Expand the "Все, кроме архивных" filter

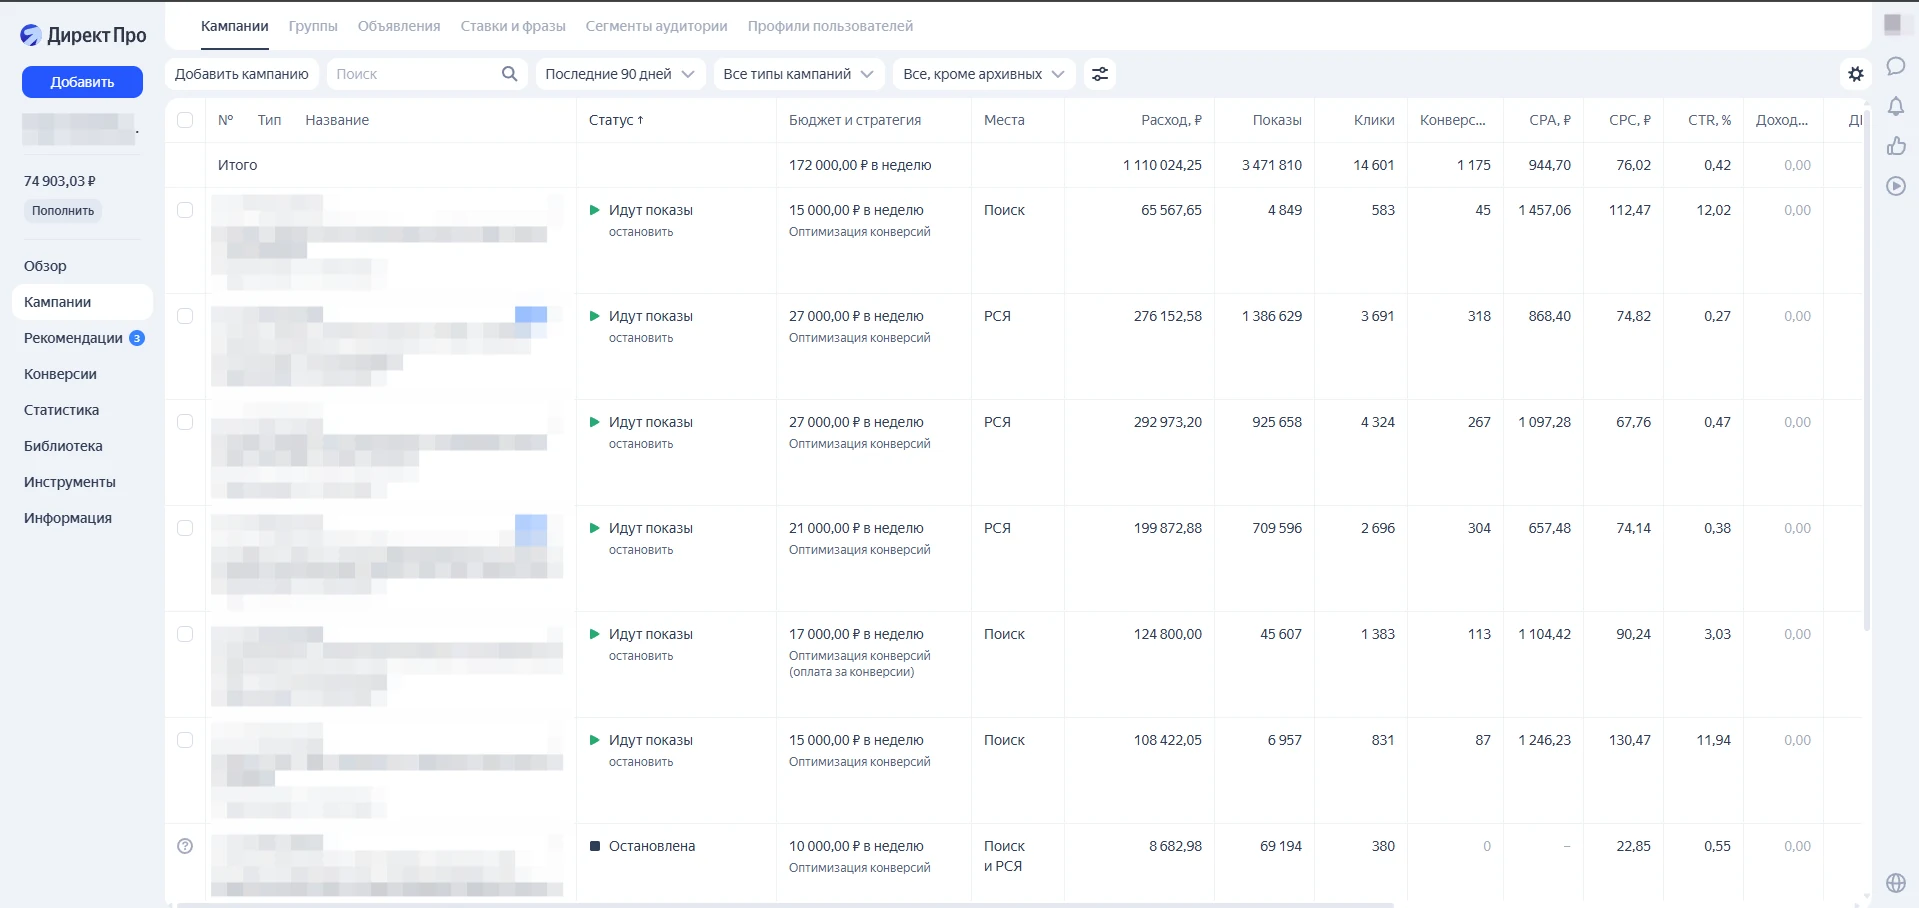pos(983,74)
